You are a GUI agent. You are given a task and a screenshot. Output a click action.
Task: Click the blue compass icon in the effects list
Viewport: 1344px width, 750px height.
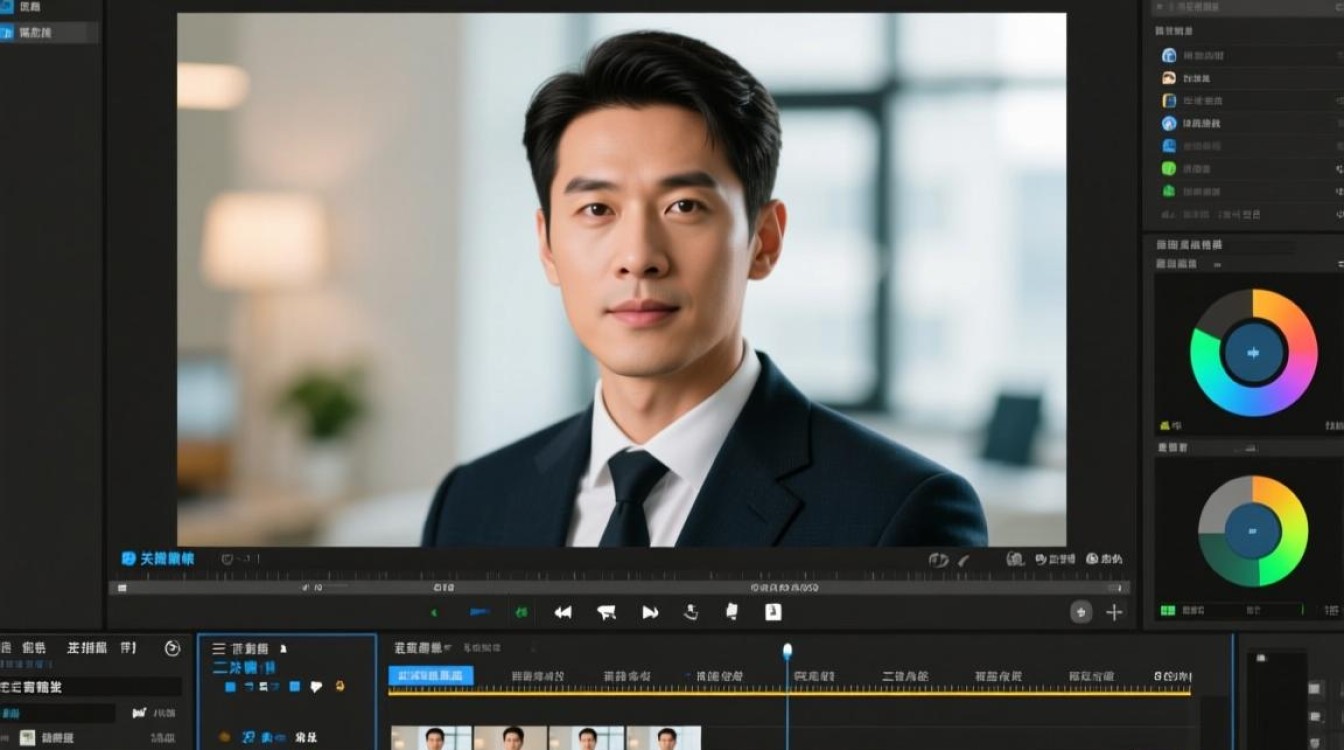click(1167, 122)
